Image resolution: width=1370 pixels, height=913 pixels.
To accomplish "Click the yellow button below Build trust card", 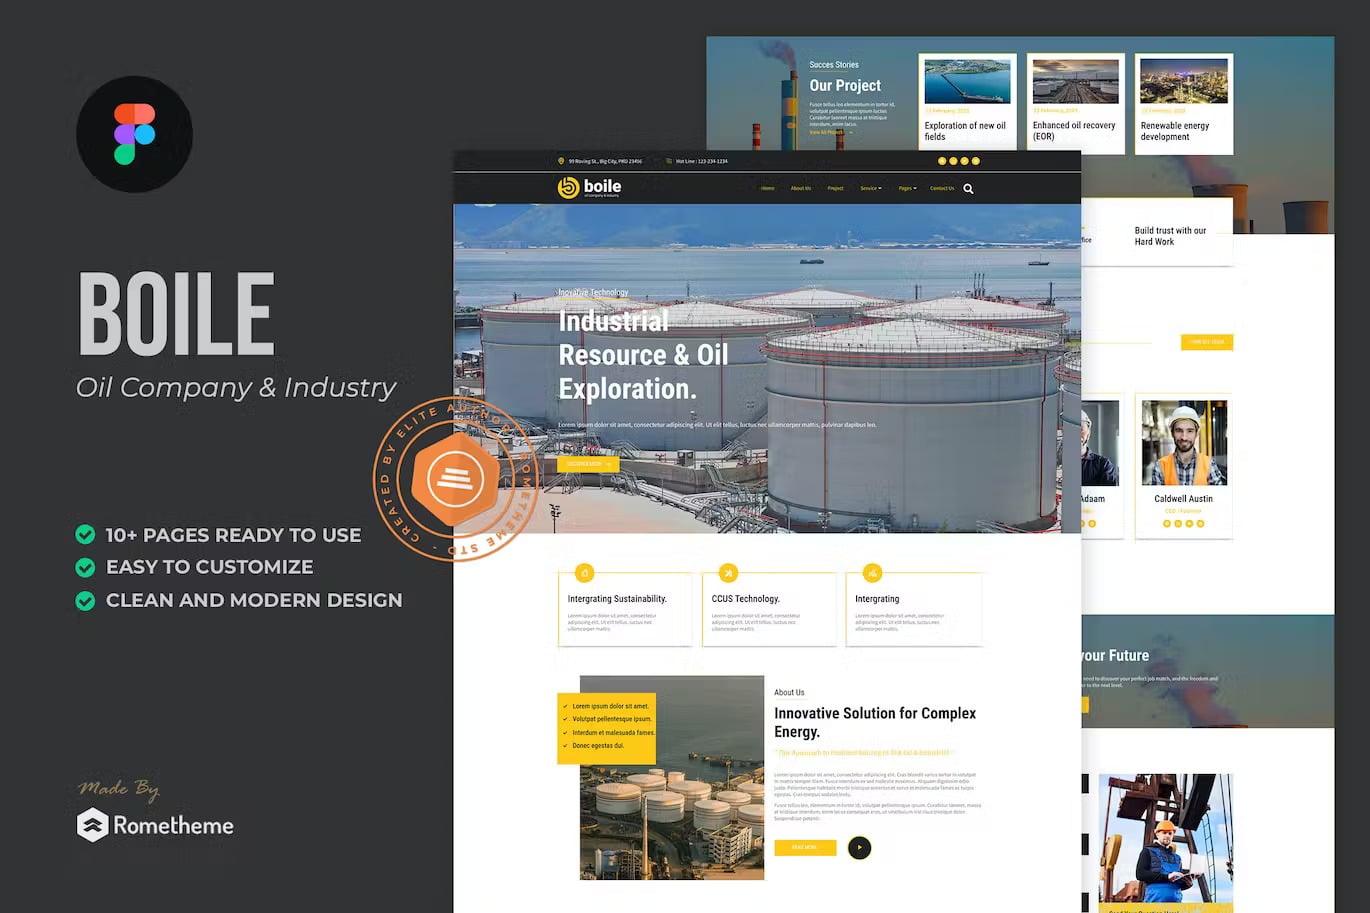I will coord(1207,342).
